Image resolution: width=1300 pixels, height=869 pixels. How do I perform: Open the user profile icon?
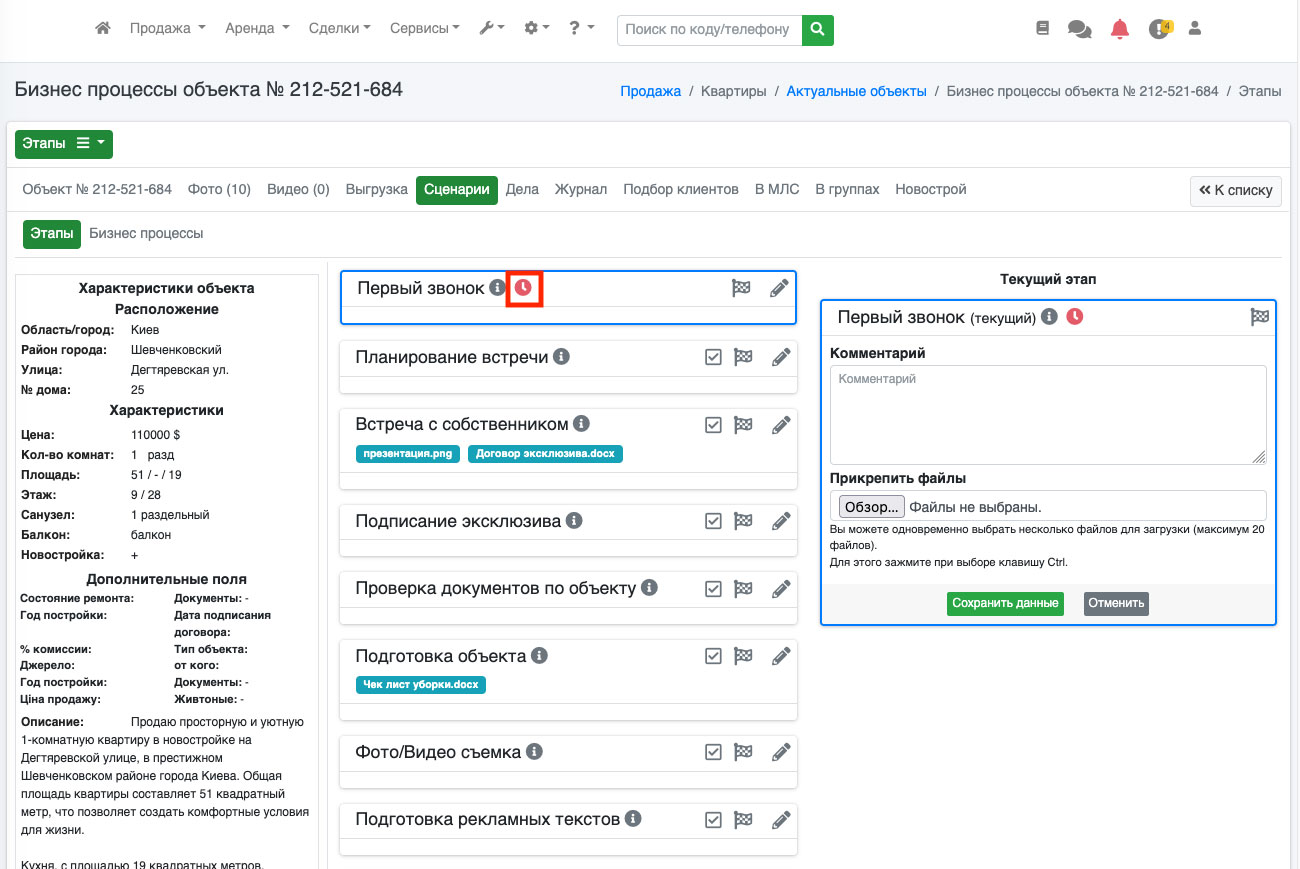pos(1194,29)
